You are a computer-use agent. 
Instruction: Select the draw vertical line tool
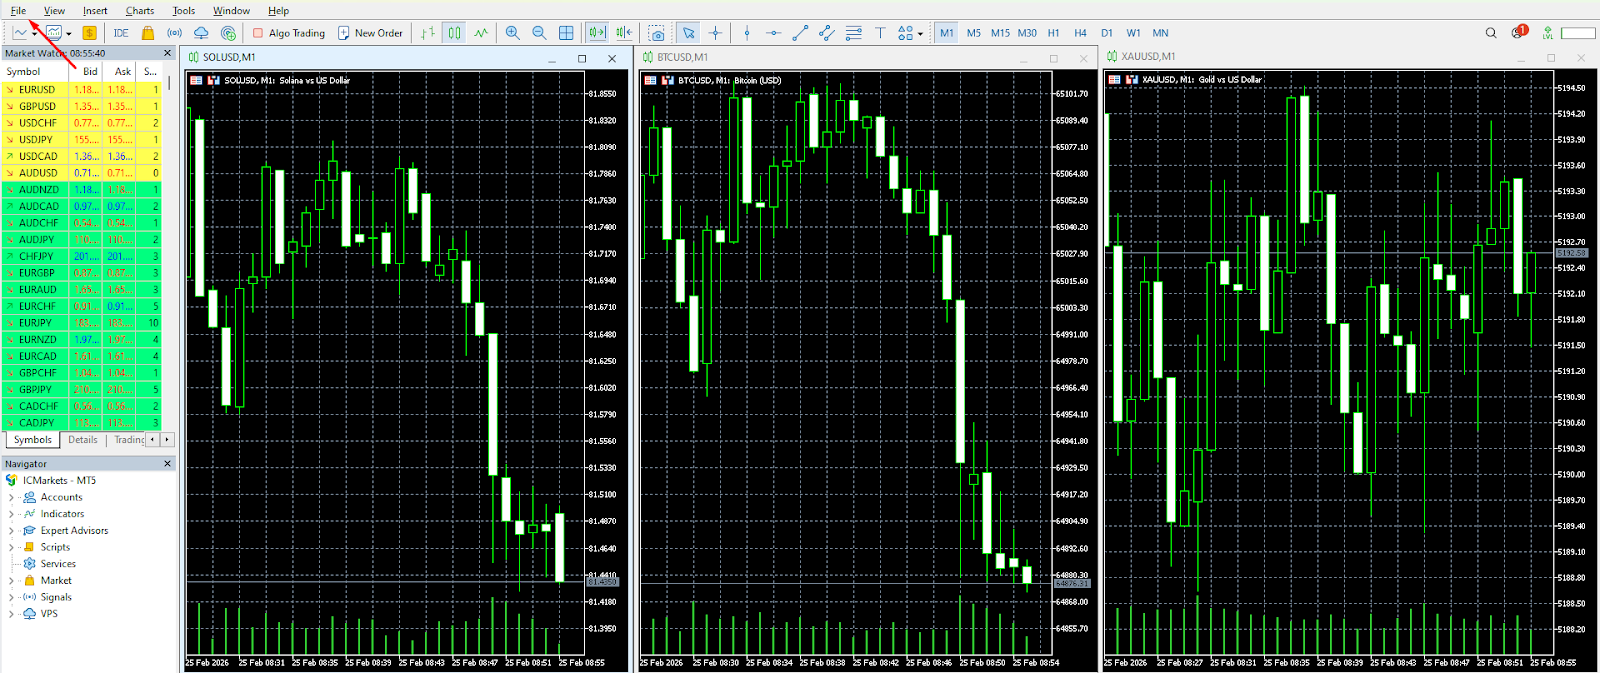click(747, 33)
